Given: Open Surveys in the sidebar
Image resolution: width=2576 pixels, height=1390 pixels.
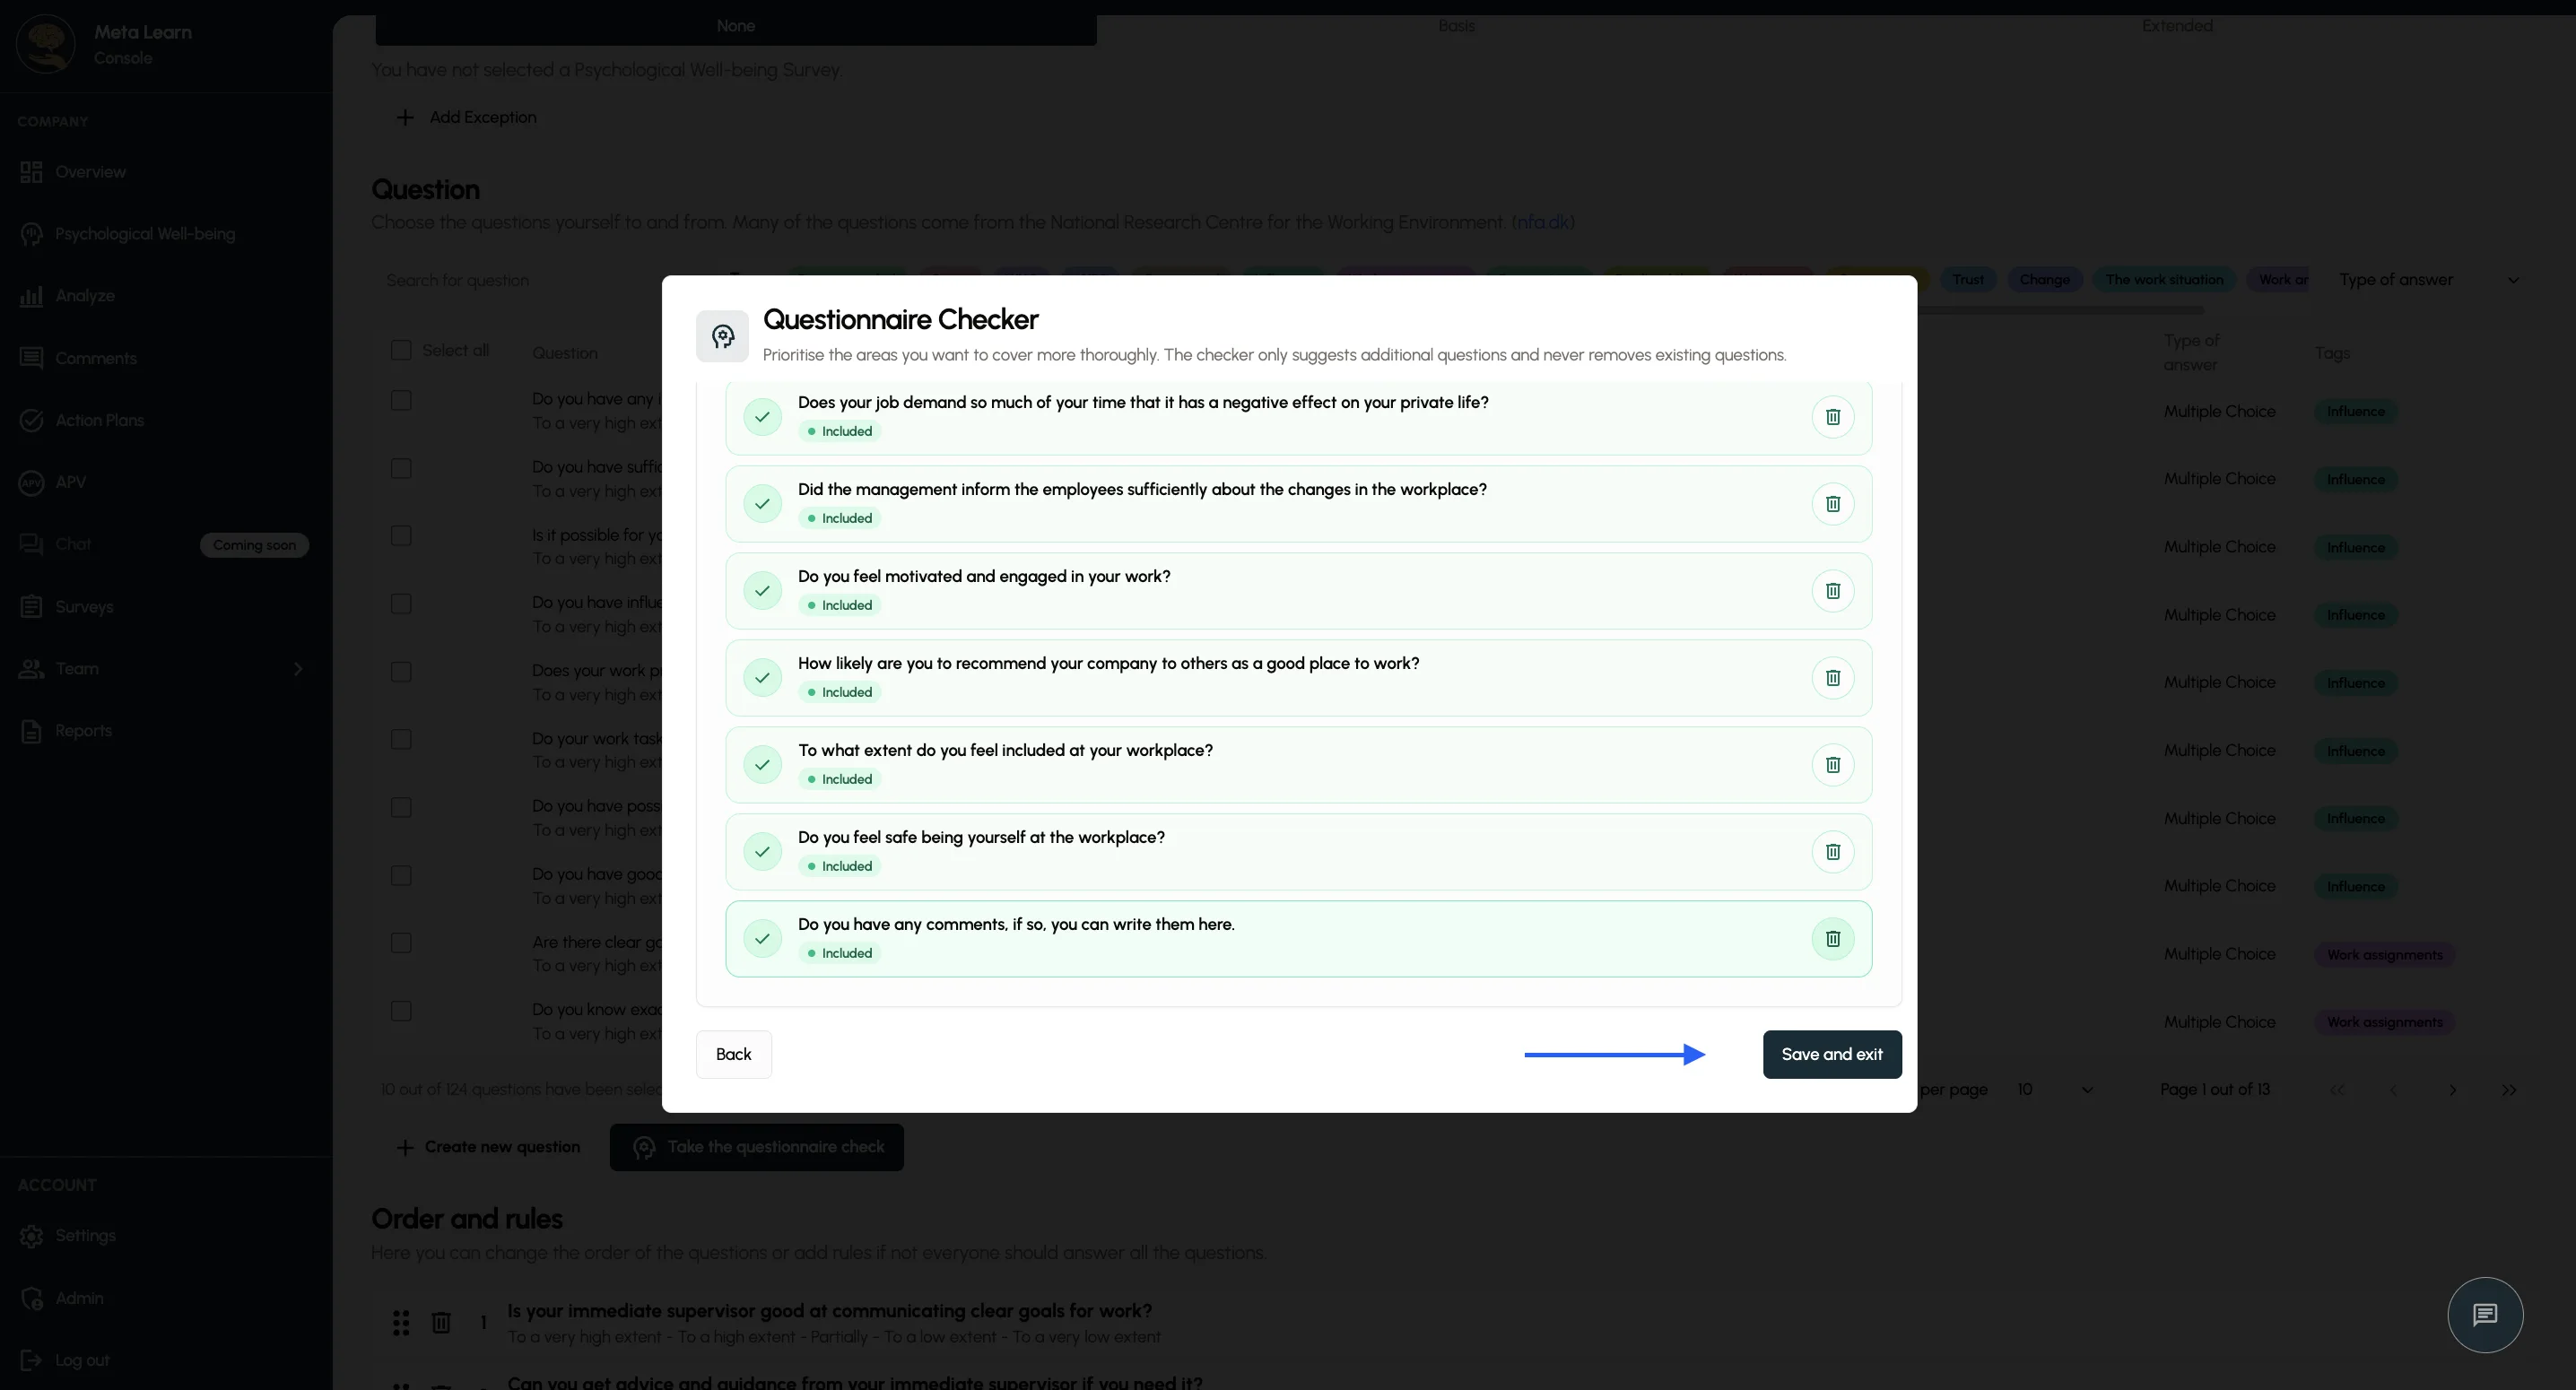Looking at the screenshot, I should [84, 607].
